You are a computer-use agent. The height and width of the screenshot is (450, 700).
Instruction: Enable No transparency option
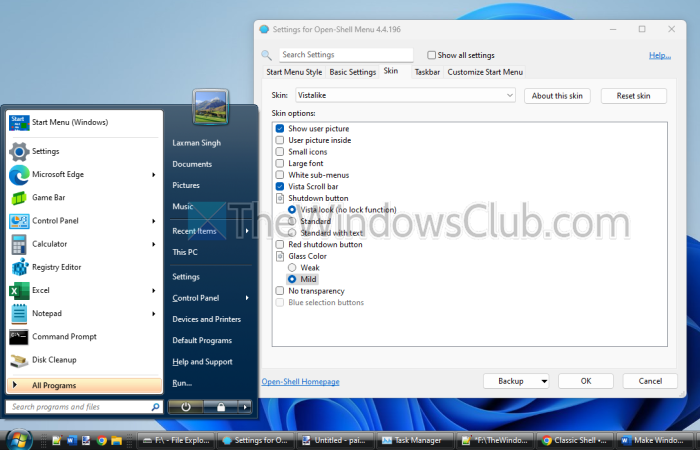[280, 291]
